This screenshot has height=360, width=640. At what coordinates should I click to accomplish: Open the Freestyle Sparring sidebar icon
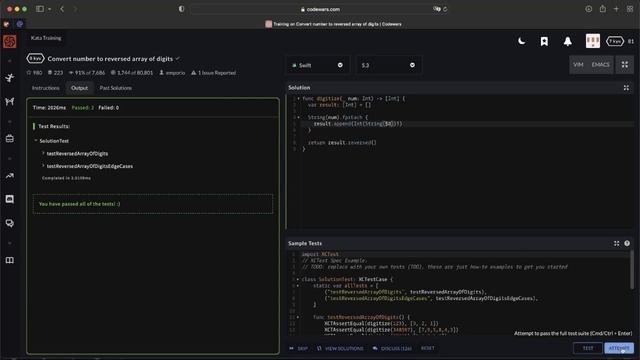[10, 101]
